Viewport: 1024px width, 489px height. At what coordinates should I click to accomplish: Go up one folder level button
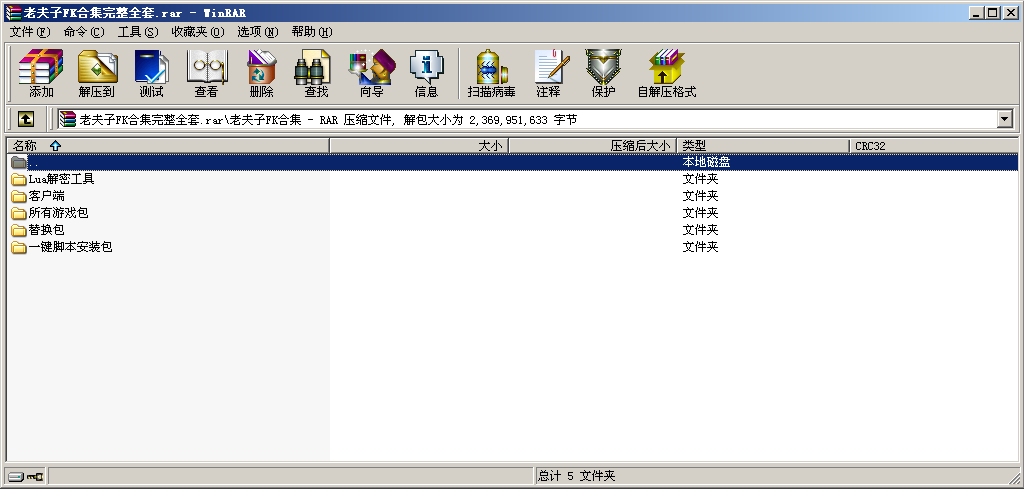pos(25,119)
